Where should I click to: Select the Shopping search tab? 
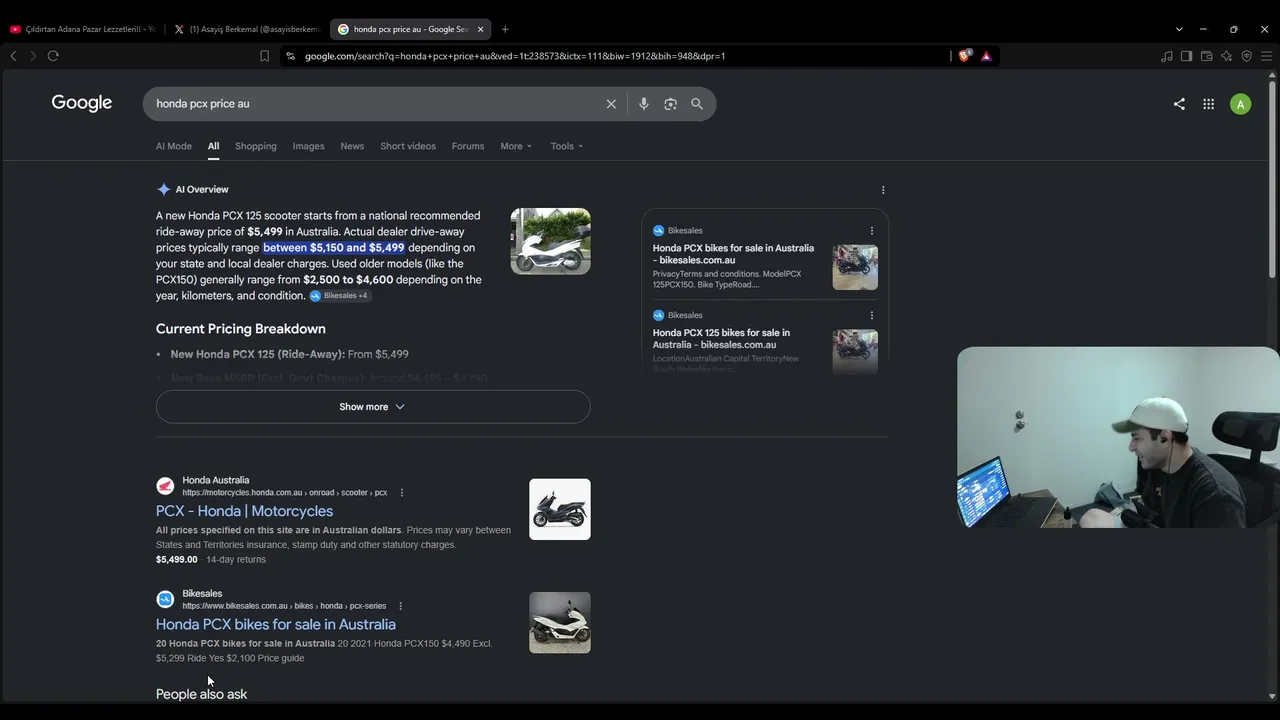[256, 146]
